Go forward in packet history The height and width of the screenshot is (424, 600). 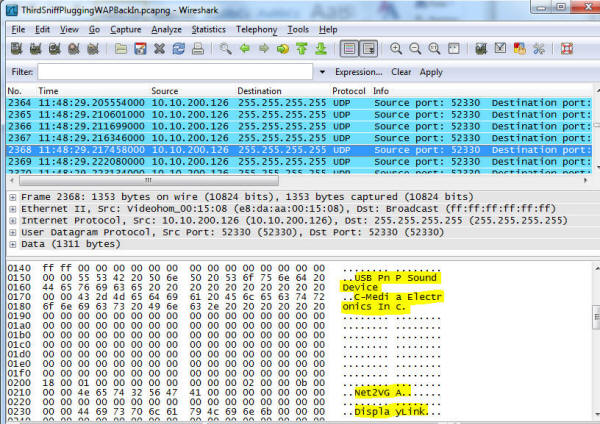tap(264, 49)
